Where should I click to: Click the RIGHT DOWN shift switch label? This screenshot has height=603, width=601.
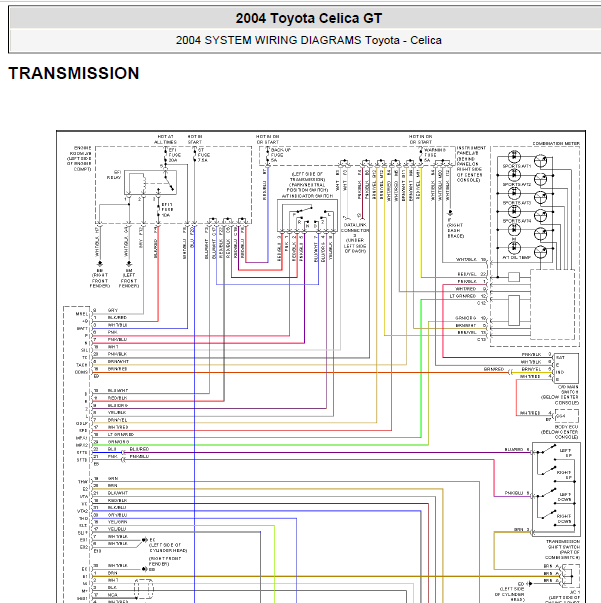[x=564, y=519]
